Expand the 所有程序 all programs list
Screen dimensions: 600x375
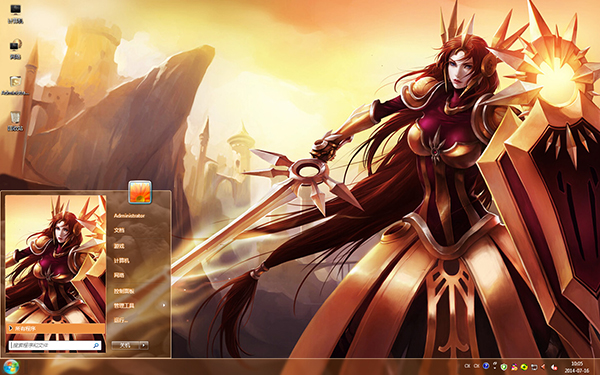tap(56, 328)
